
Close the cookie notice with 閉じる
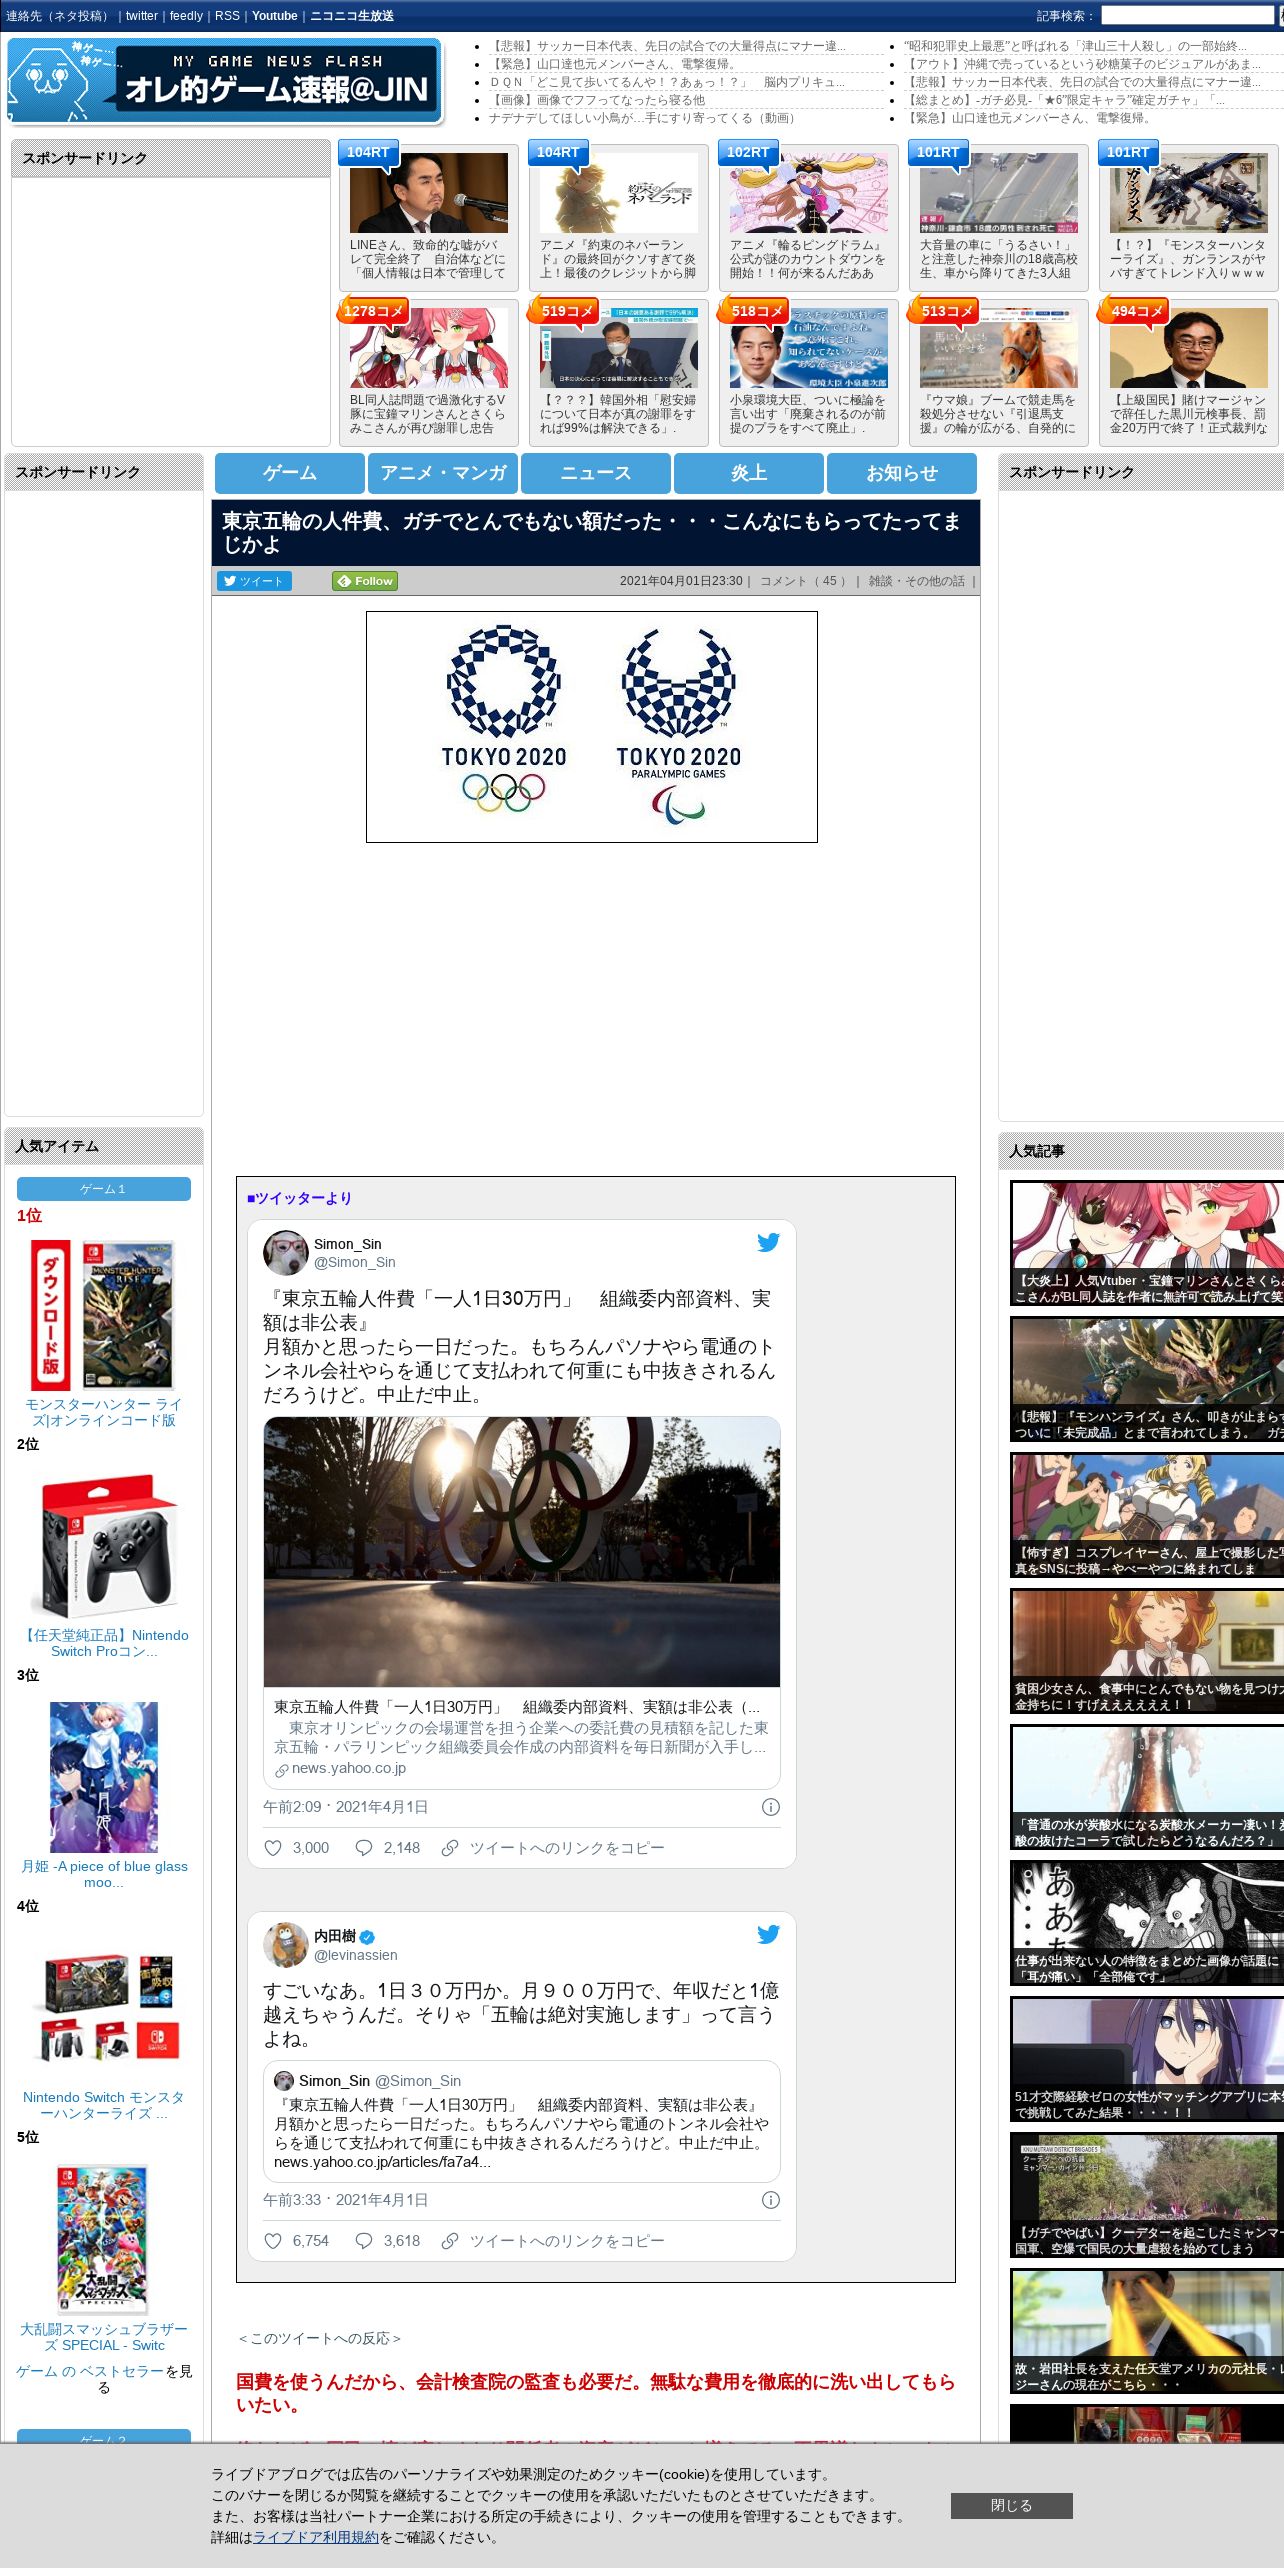tap(1011, 2505)
